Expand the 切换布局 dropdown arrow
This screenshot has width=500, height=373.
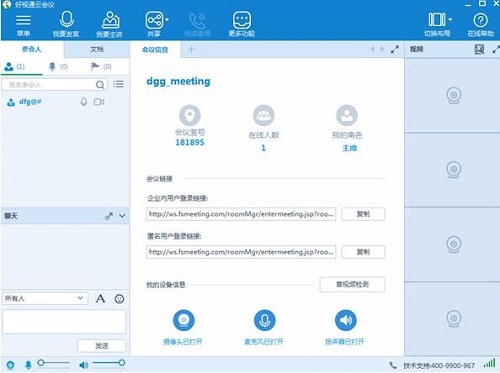(x=450, y=20)
